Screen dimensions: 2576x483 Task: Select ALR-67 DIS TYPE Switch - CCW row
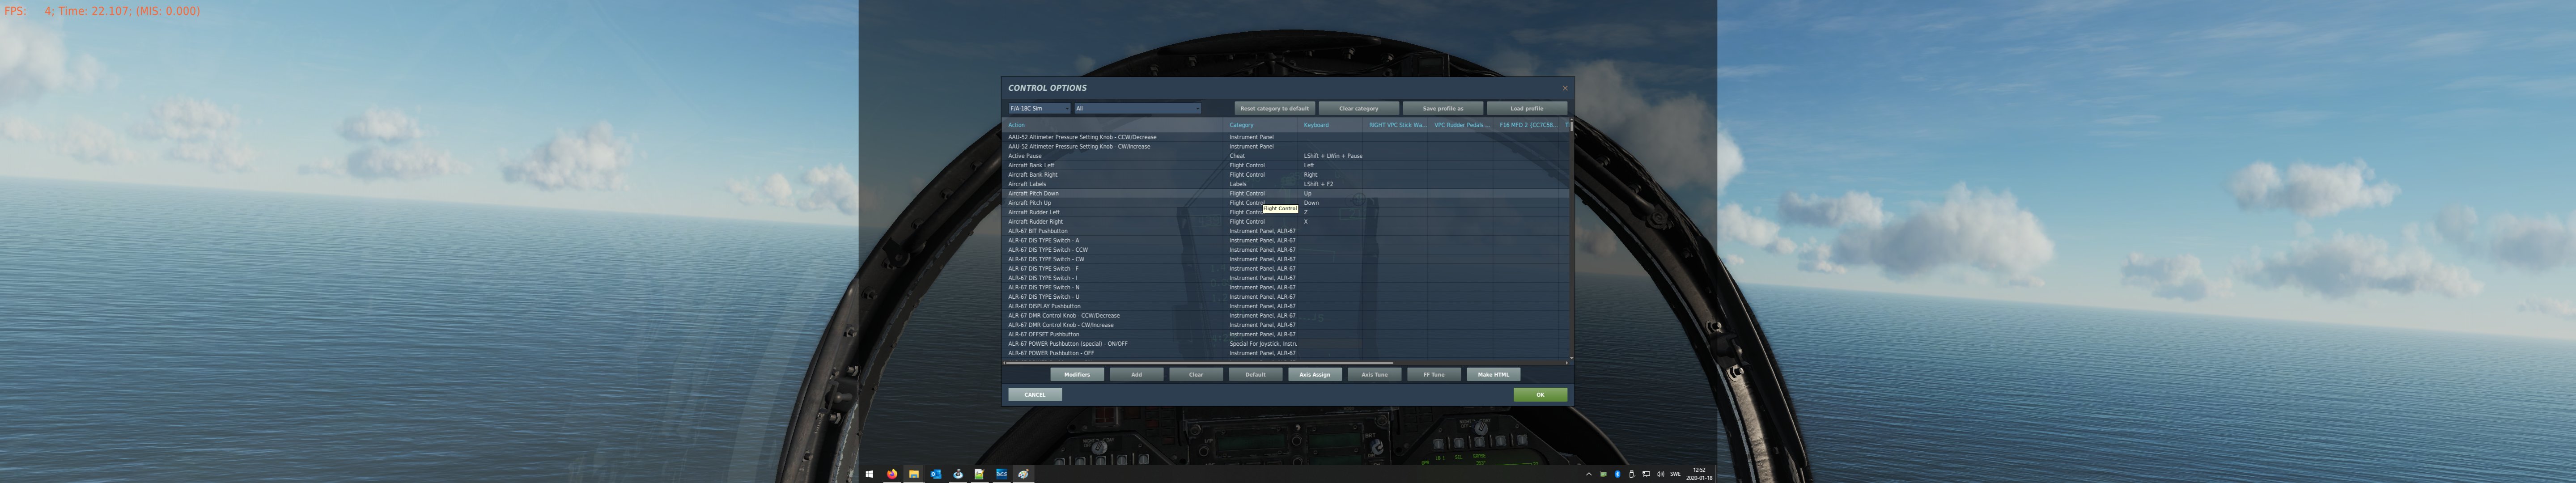coord(1284,250)
